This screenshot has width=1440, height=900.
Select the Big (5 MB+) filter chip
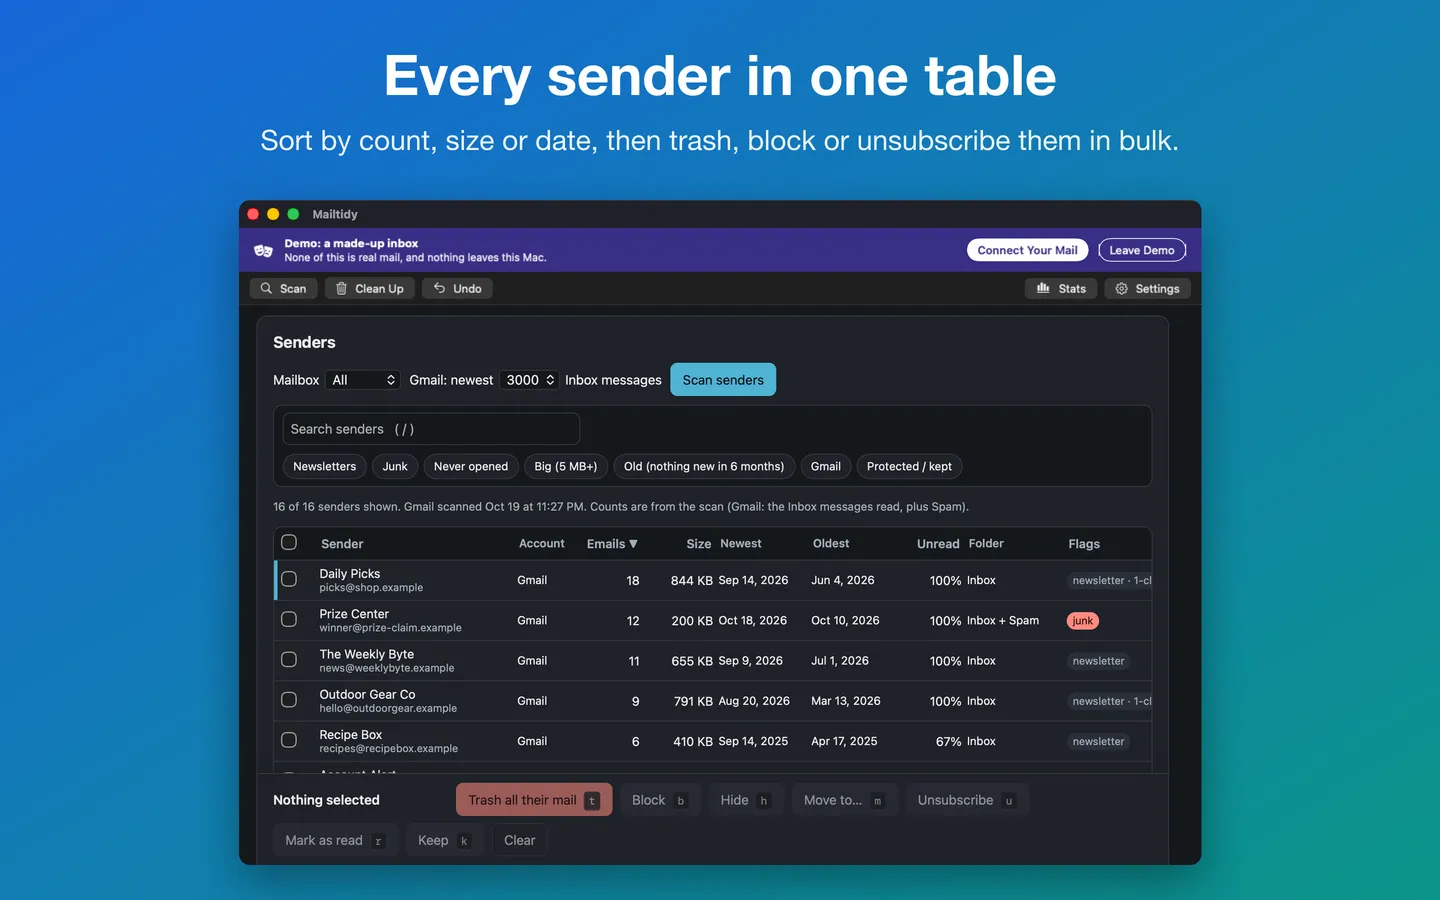click(x=566, y=466)
